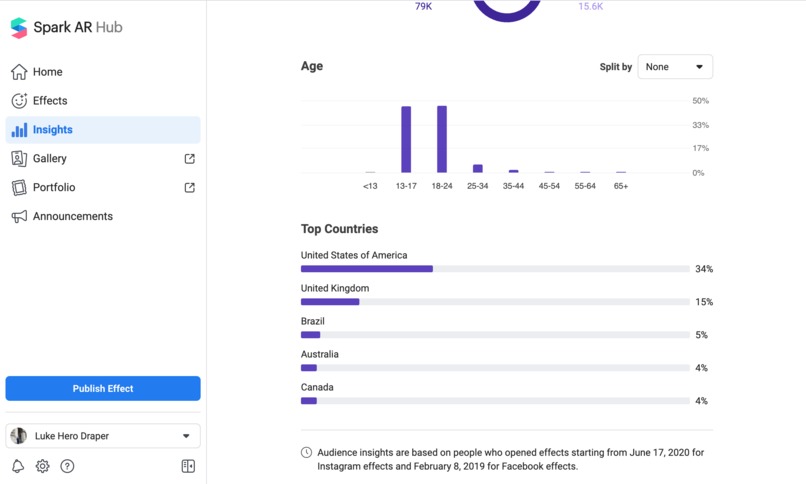Image resolution: width=806 pixels, height=484 pixels.
Task: Select Insights in the sidebar
Action: click(103, 129)
